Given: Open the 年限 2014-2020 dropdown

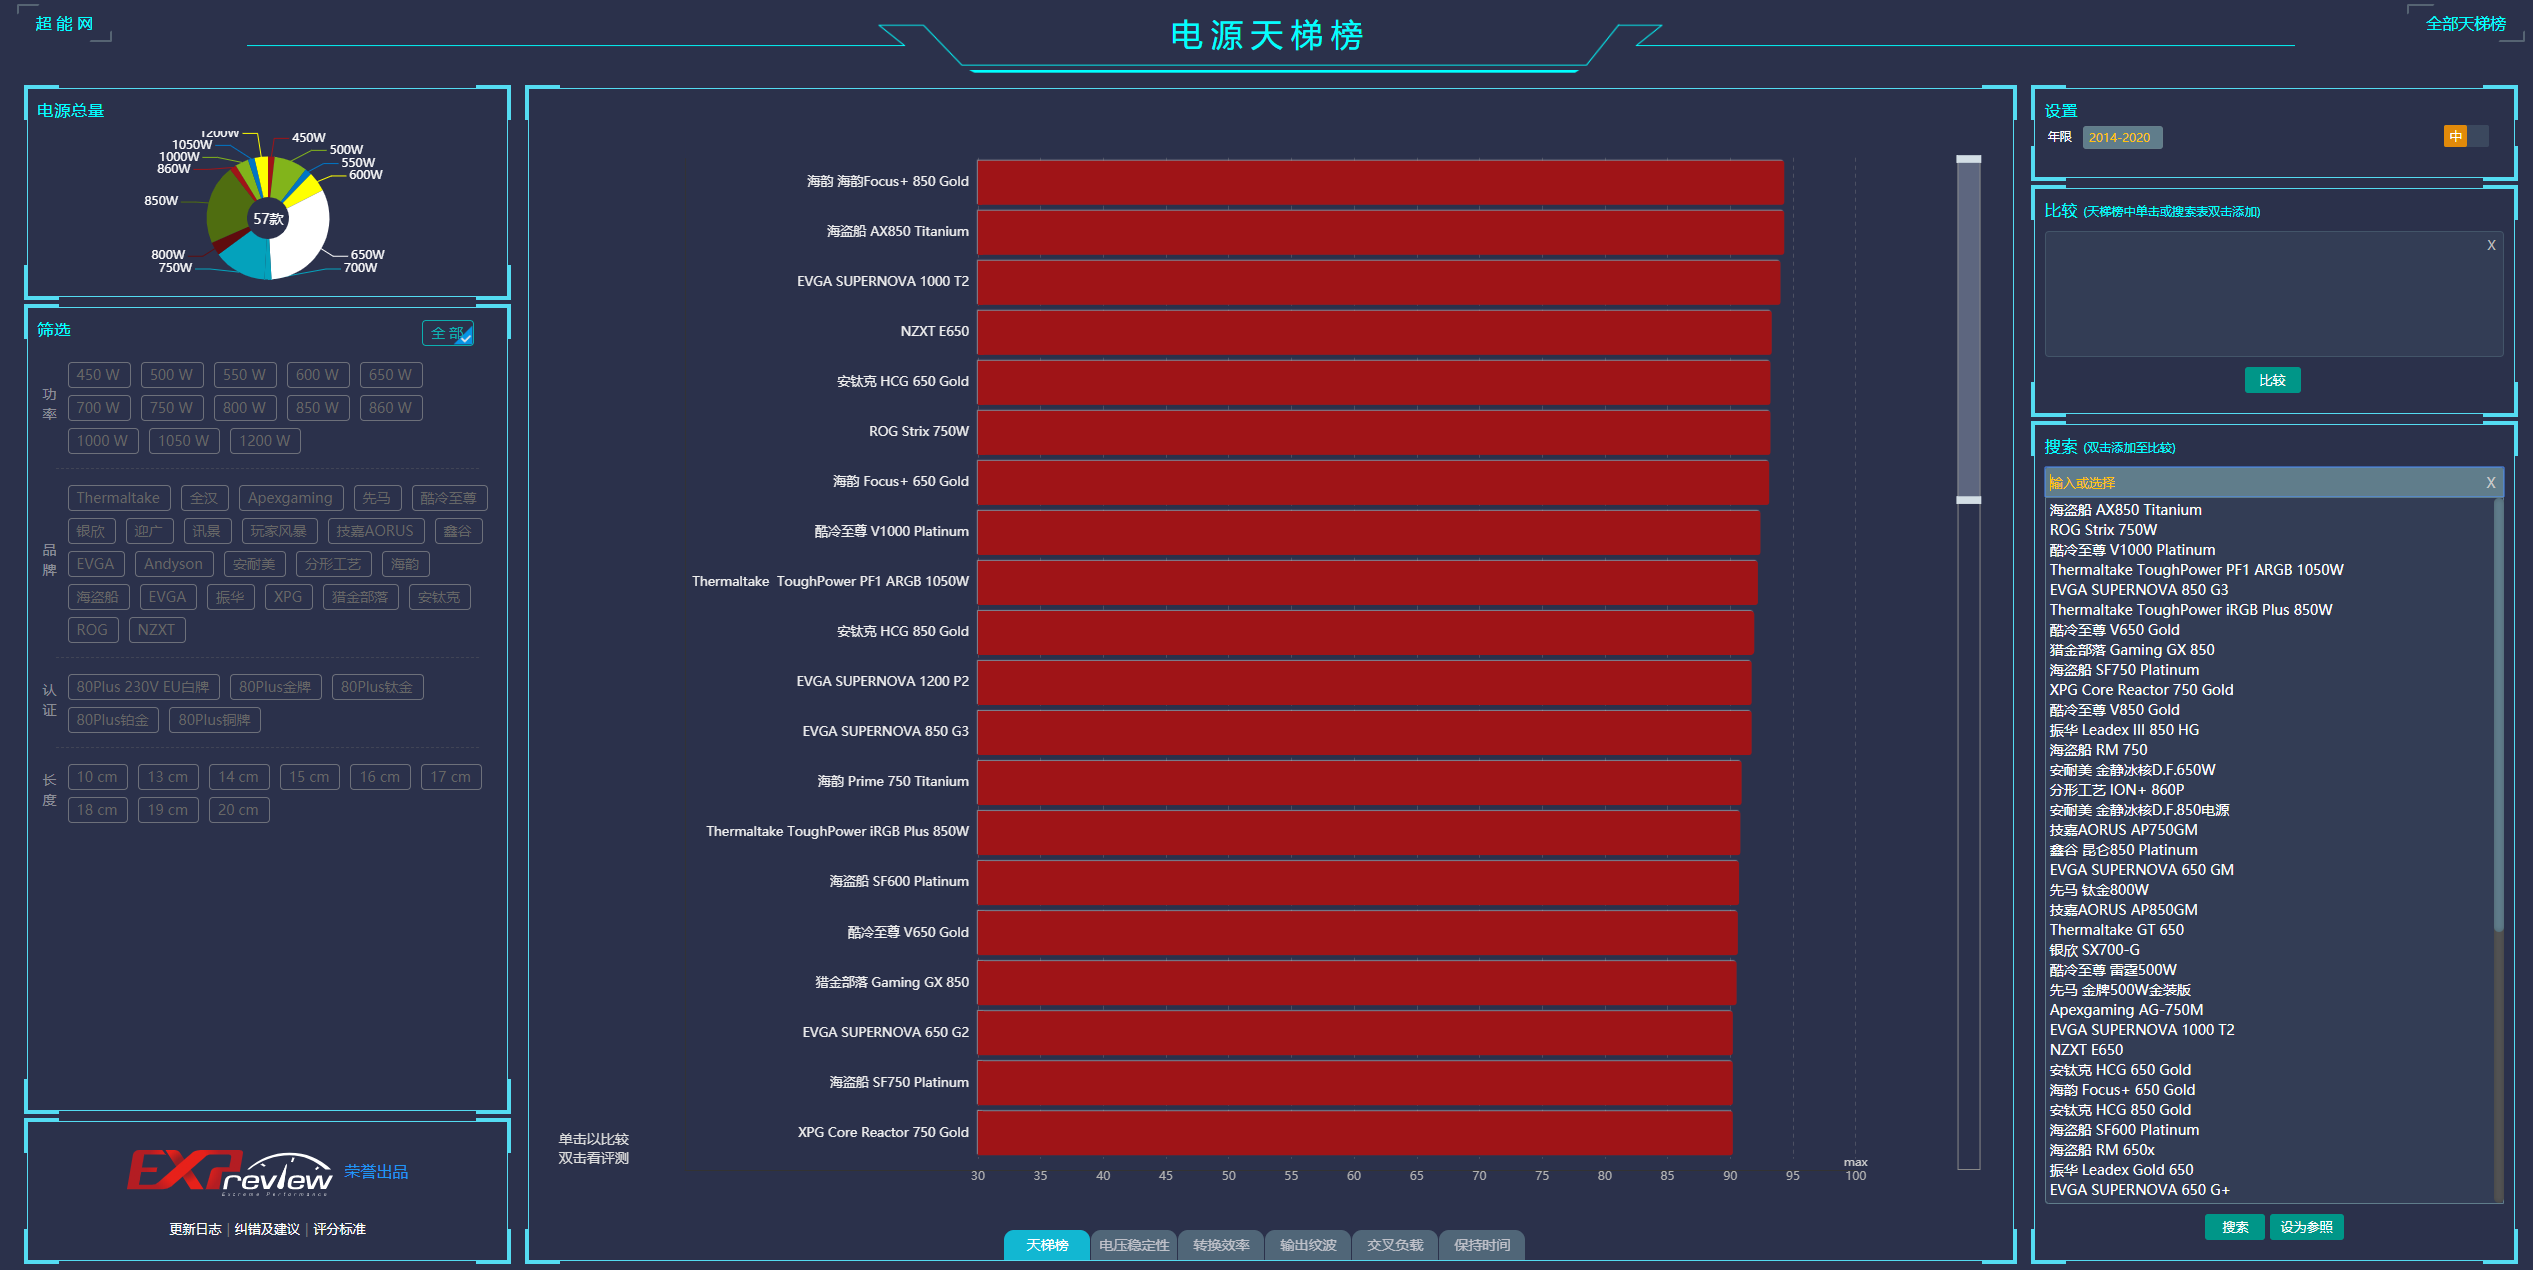Looking at the screenshot, I should pos(2122,137).
